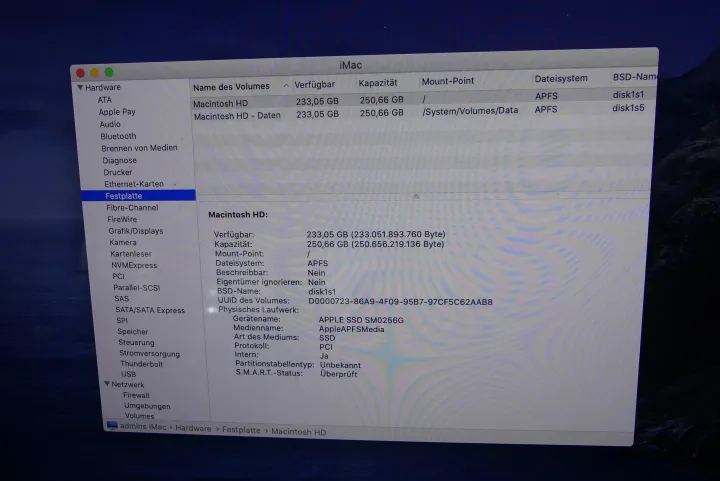Open Apple Pay hardware entry
The height and width of the screenshot is (481, 720).
[117, 112]
